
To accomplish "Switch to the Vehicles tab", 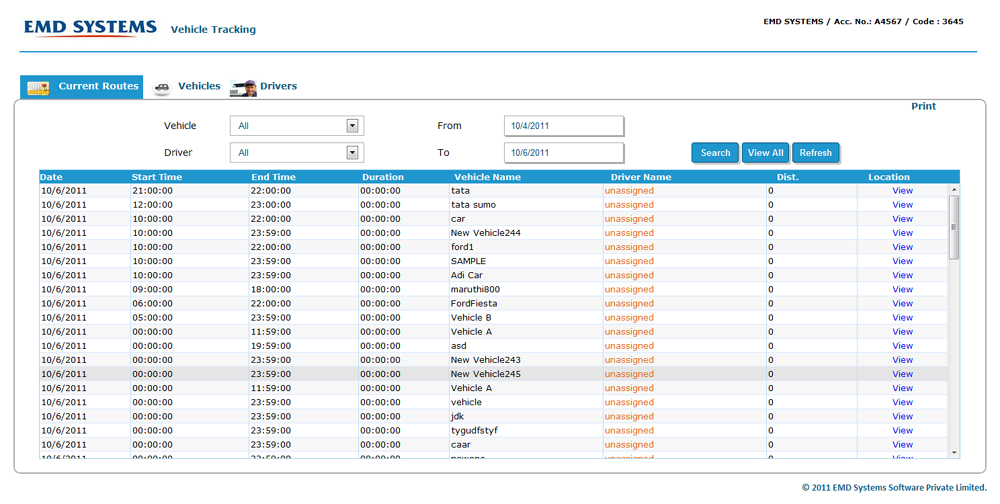I will (x=199, y=87).
